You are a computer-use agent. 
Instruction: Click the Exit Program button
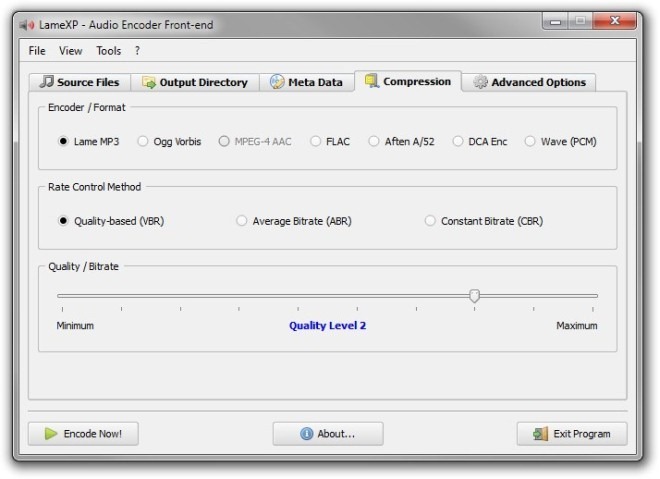(x=572, y=434)
